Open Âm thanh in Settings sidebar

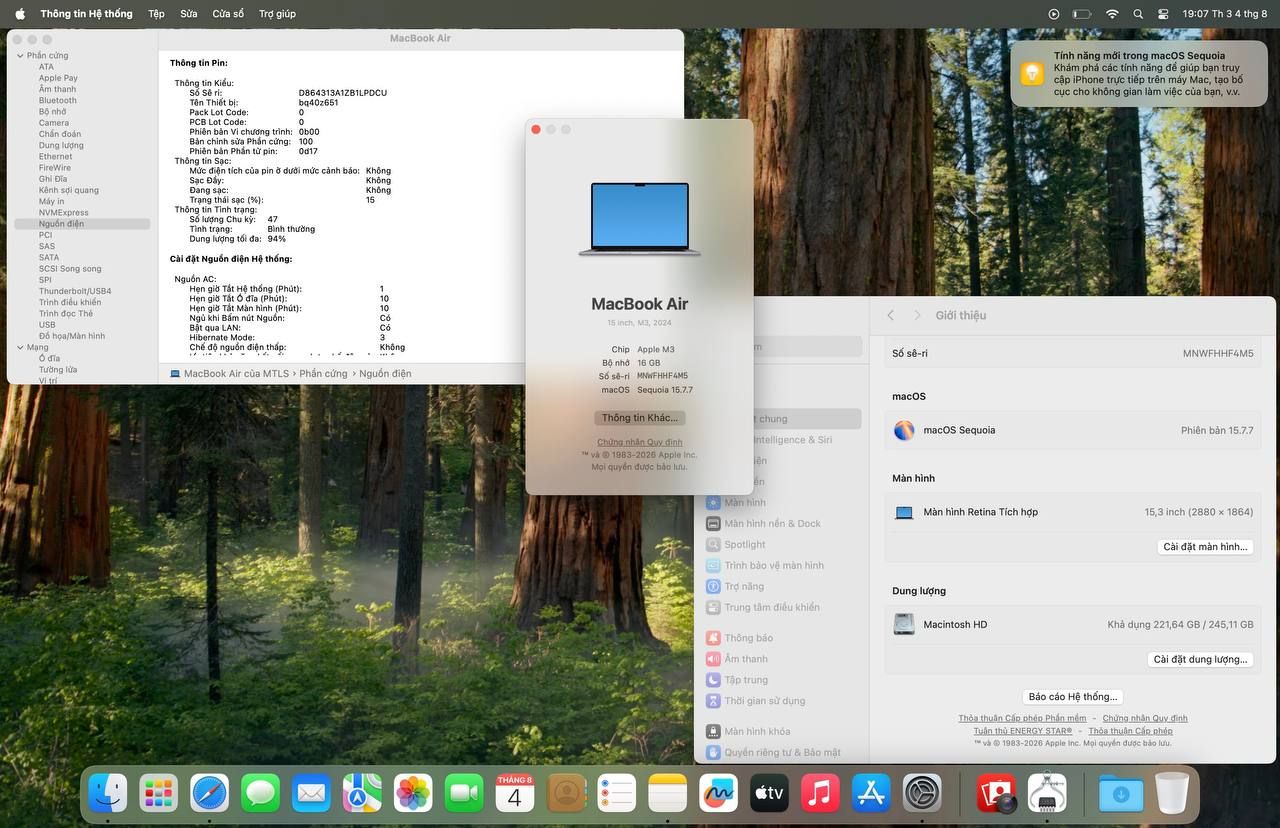[x=746, y=659]
